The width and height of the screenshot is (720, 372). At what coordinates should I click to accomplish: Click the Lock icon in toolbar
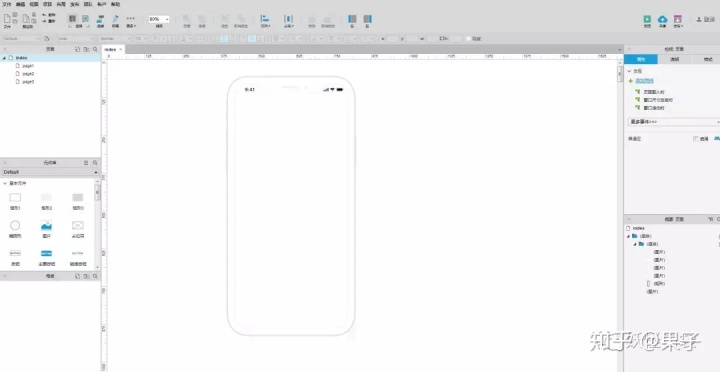point(312,19)
